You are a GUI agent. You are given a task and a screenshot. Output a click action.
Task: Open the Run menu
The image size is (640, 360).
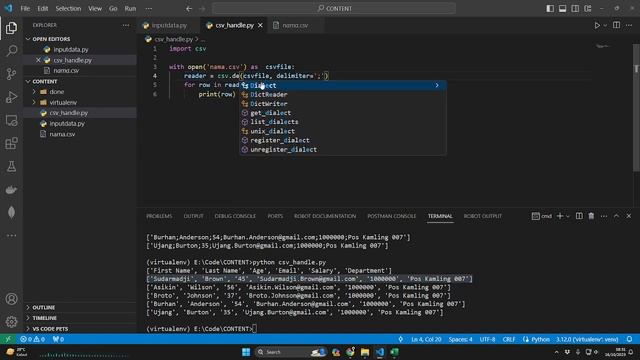click(130, 9)
